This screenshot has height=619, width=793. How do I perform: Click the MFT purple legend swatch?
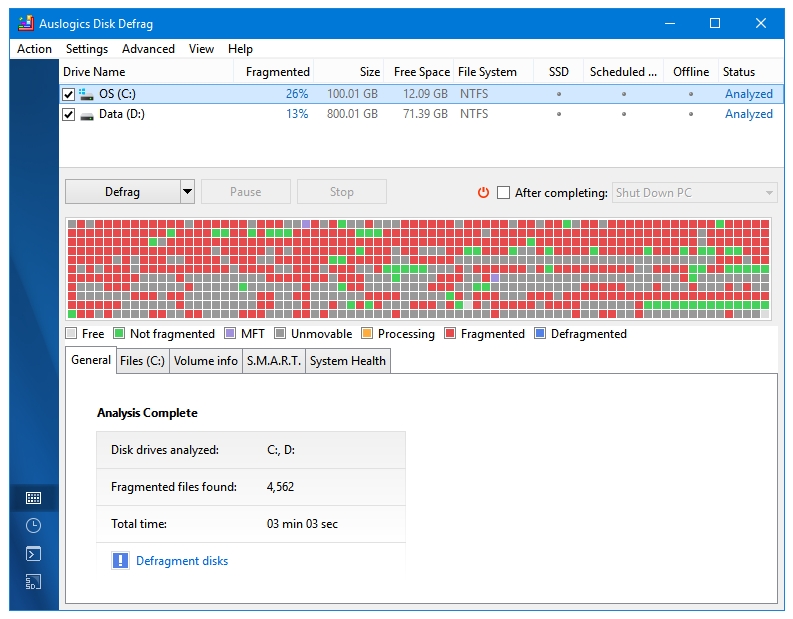point(230,333)
